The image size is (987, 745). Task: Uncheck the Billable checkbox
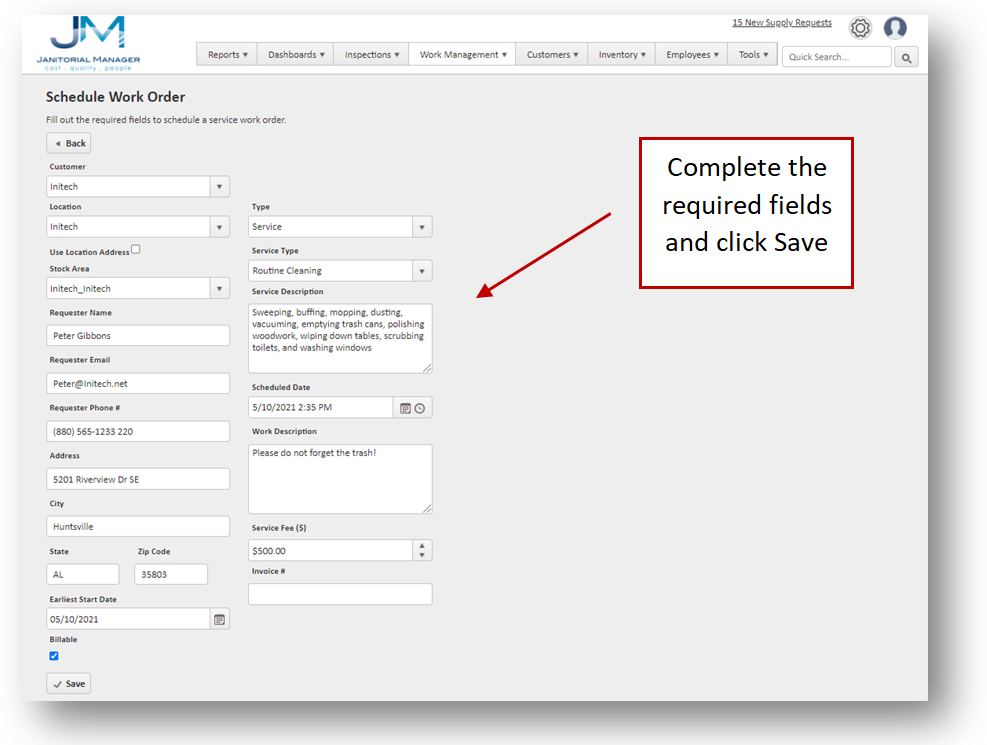54,656
